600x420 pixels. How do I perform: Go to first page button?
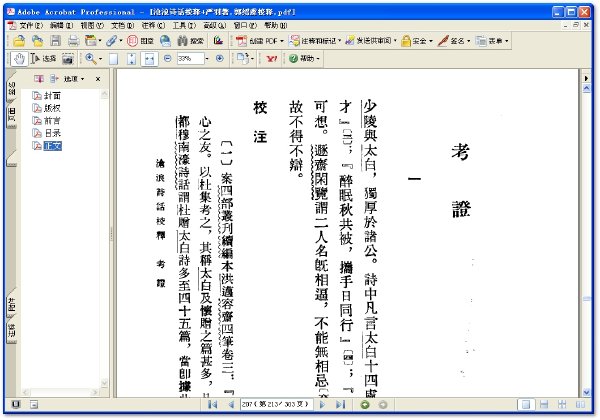coord(212,404)
